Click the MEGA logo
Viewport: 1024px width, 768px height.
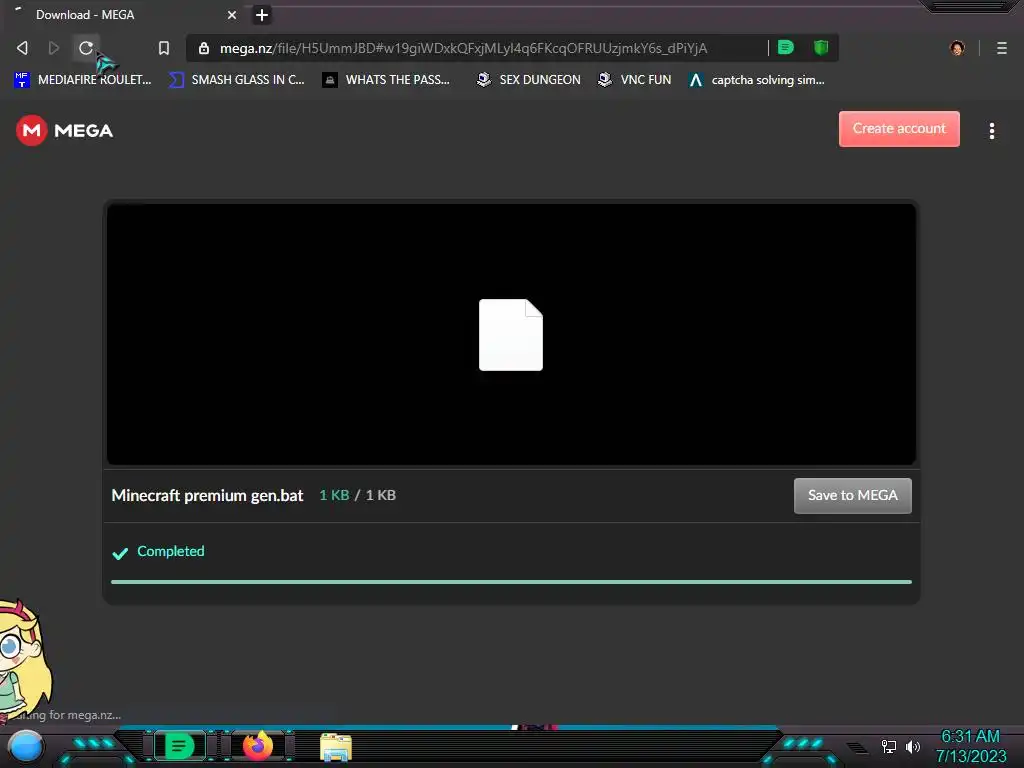(x=65, y=131)
